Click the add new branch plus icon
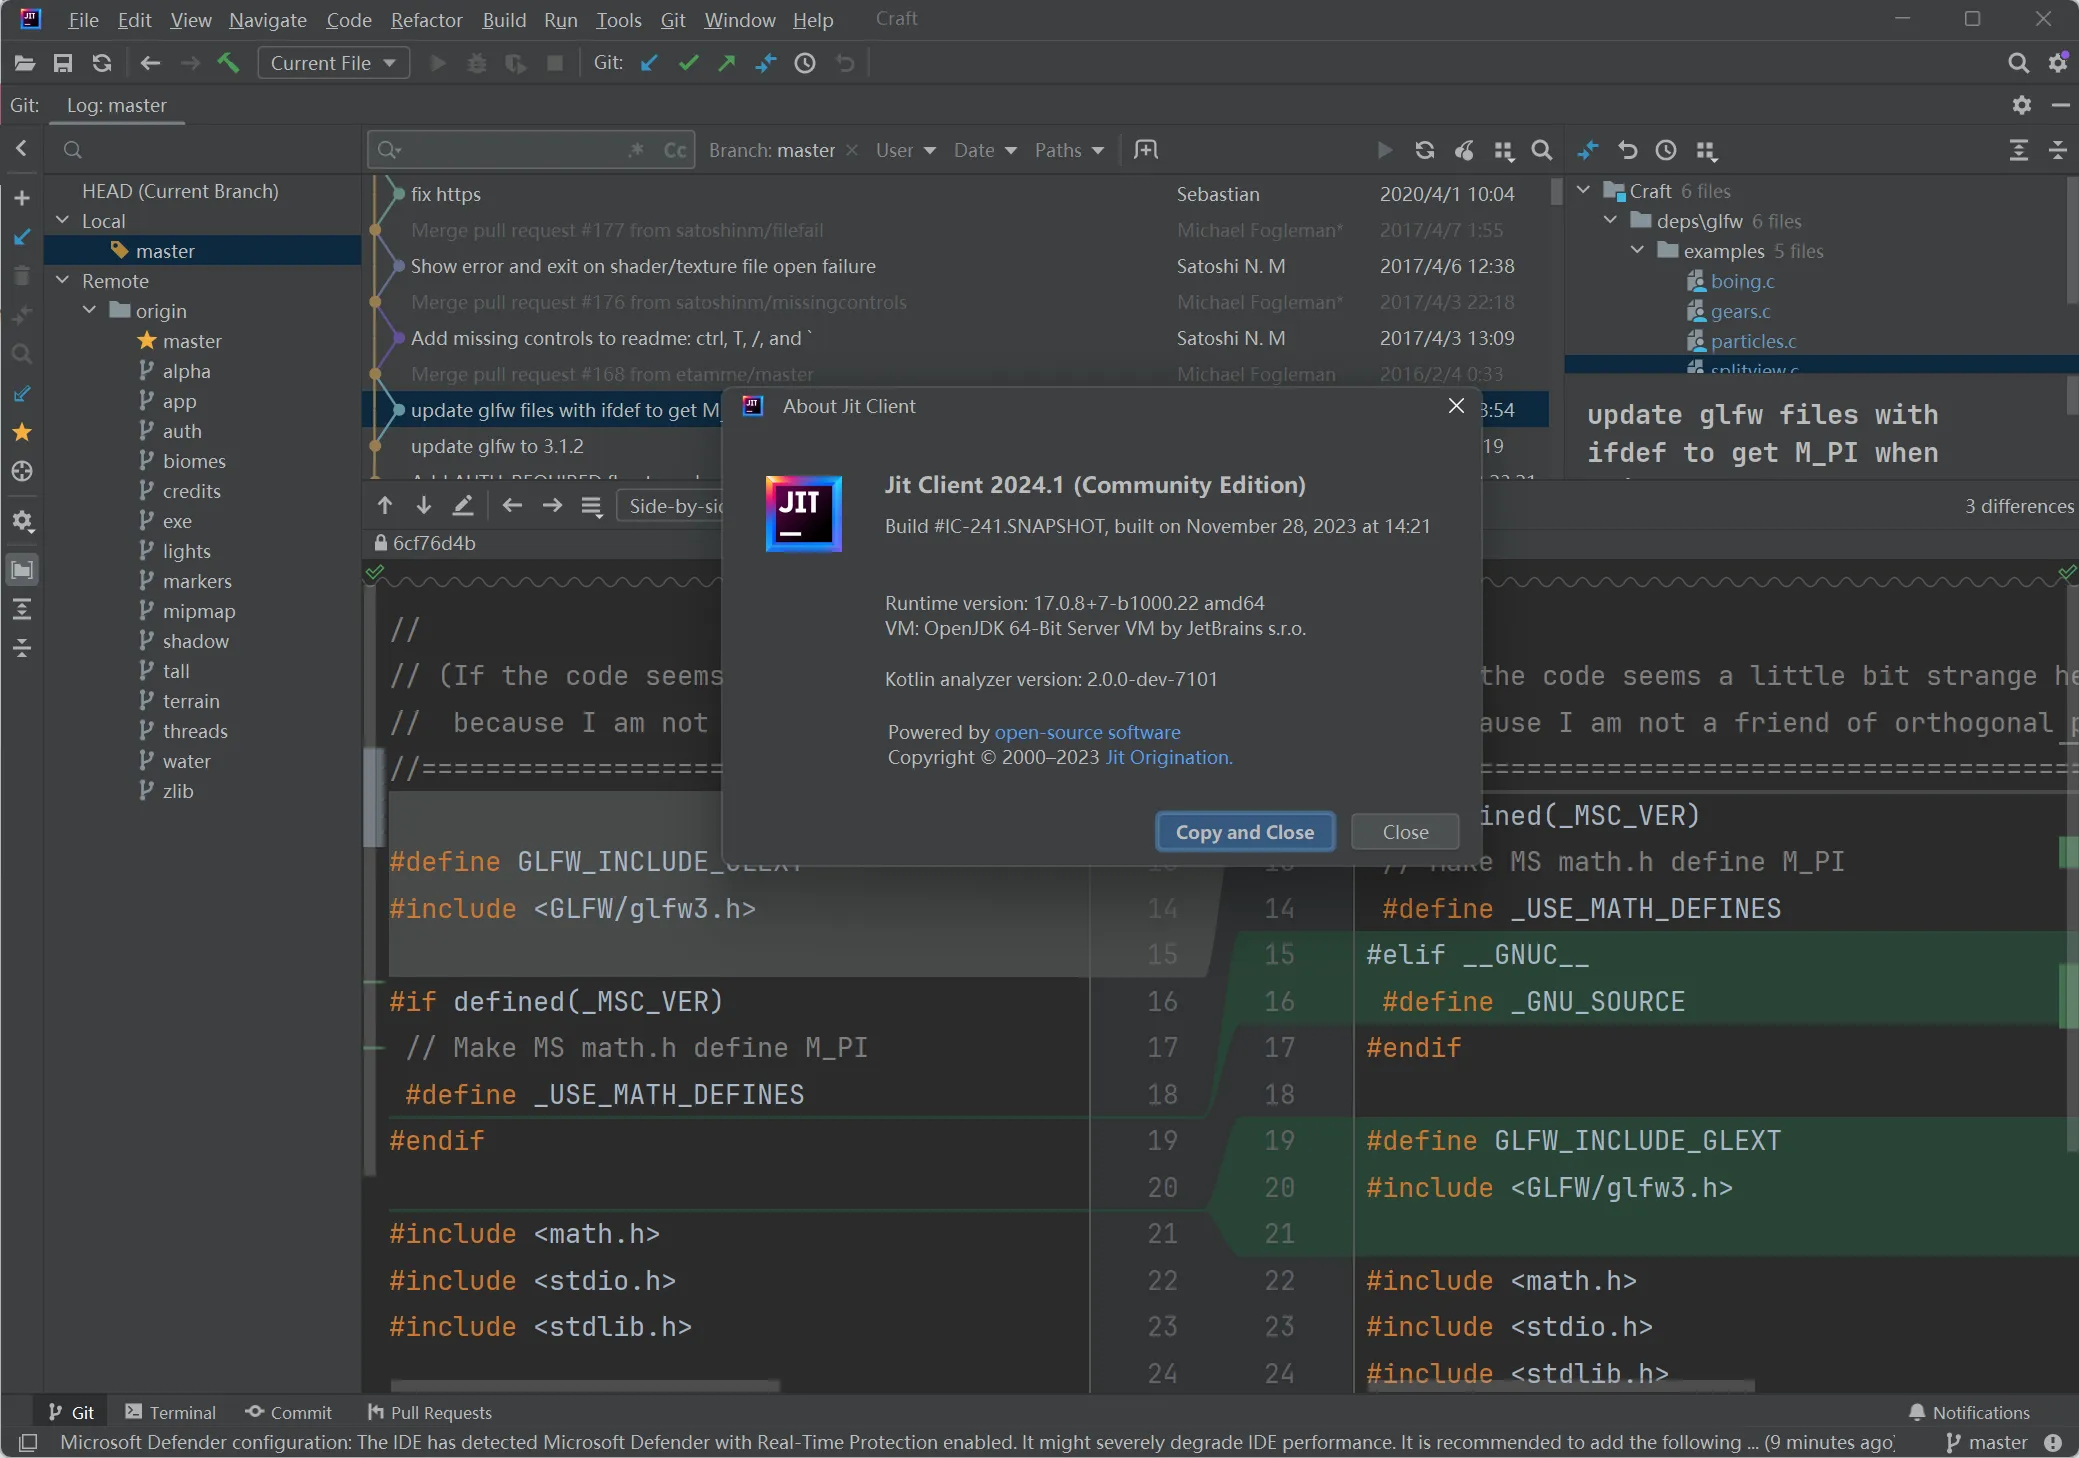This screenshot has height=1458, width=2079. tap(22, 198)
